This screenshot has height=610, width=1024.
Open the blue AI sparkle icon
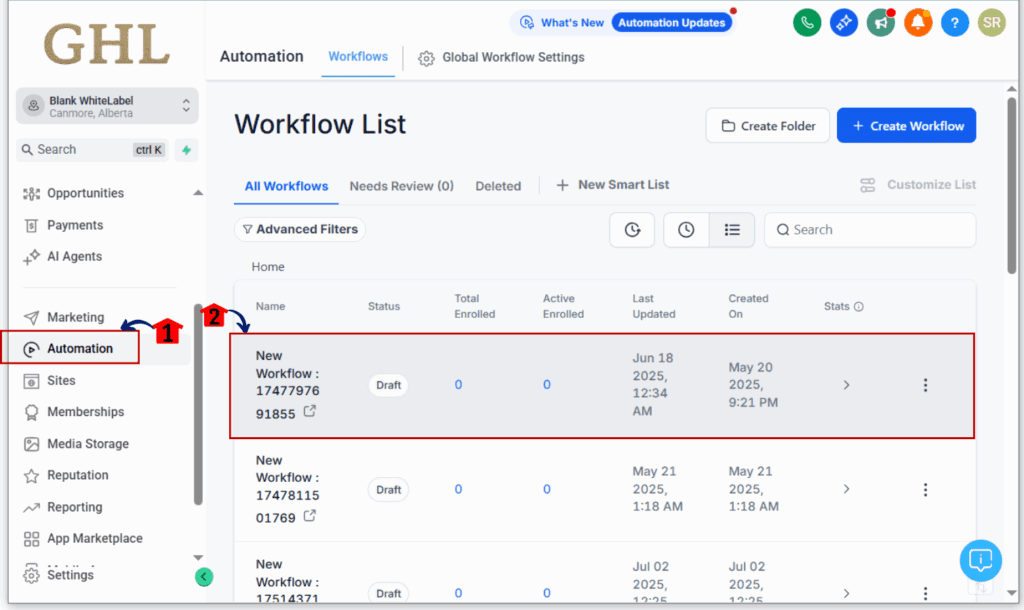click(x=844, y=23)
